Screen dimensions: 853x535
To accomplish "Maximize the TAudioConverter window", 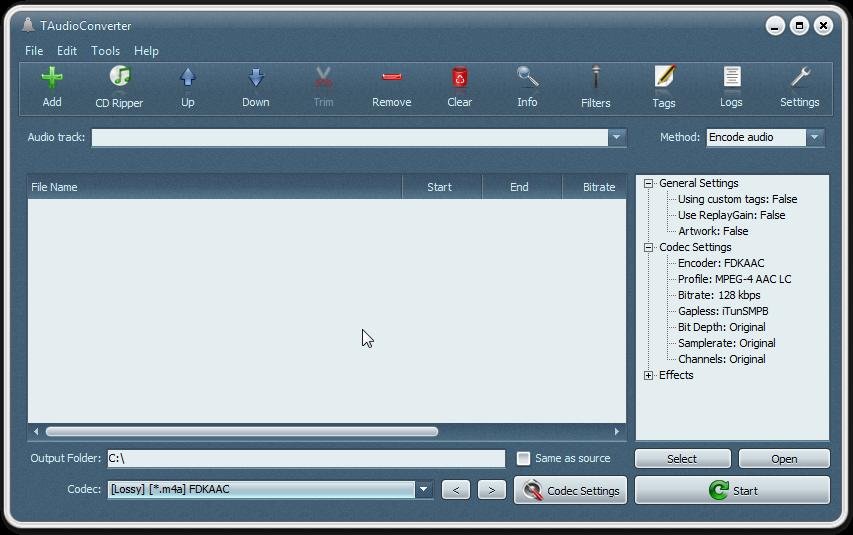I will (x=799, y=26).
